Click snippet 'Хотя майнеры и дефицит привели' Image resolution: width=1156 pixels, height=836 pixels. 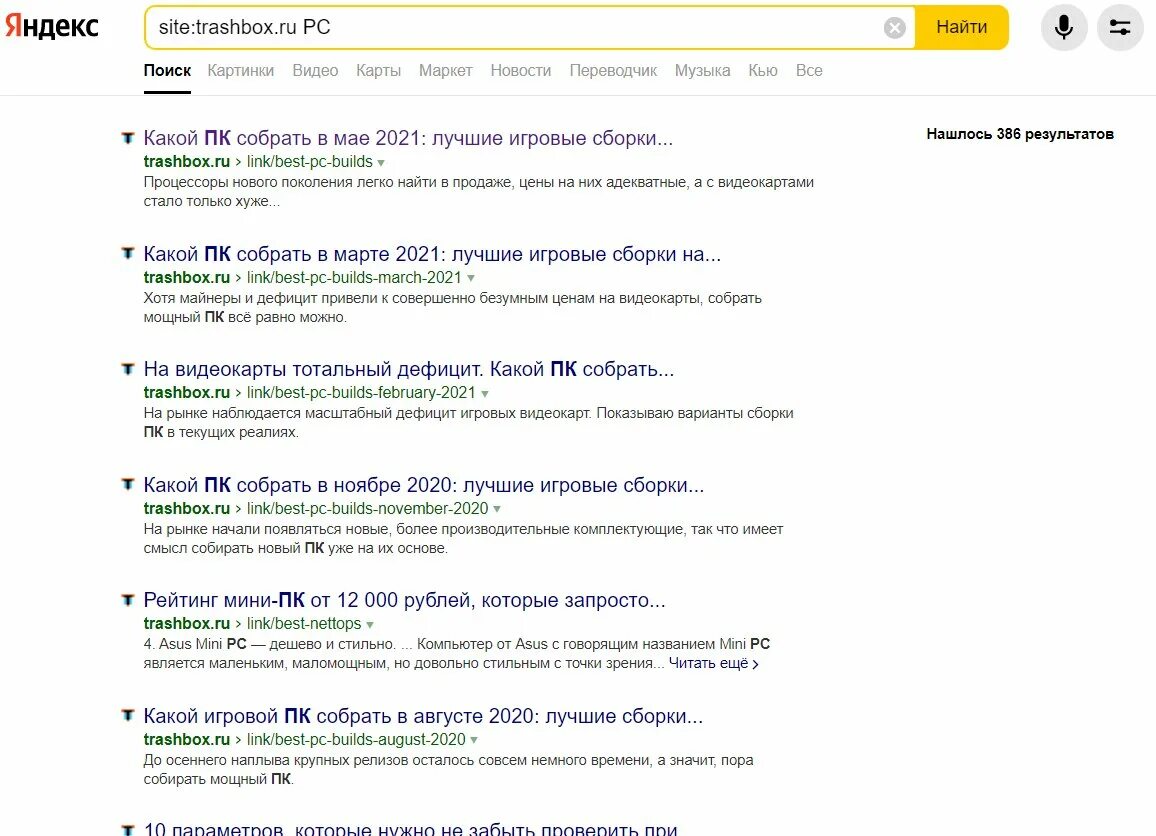(453, 307)
